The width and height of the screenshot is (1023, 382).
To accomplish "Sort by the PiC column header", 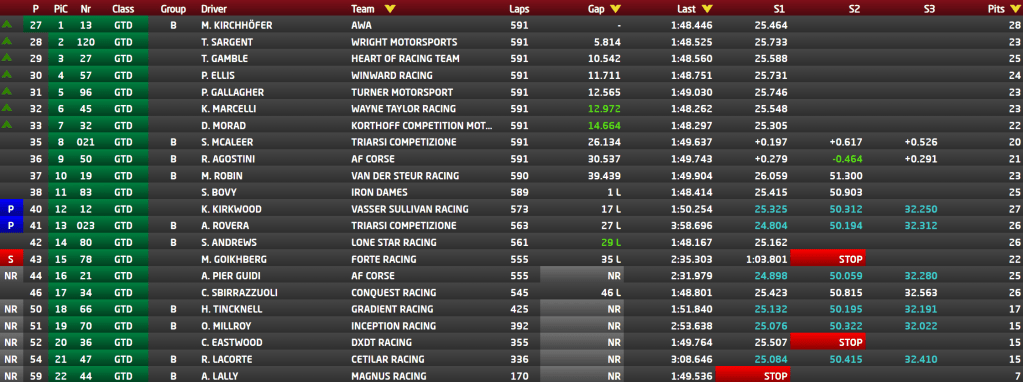I will coord(61,9).
